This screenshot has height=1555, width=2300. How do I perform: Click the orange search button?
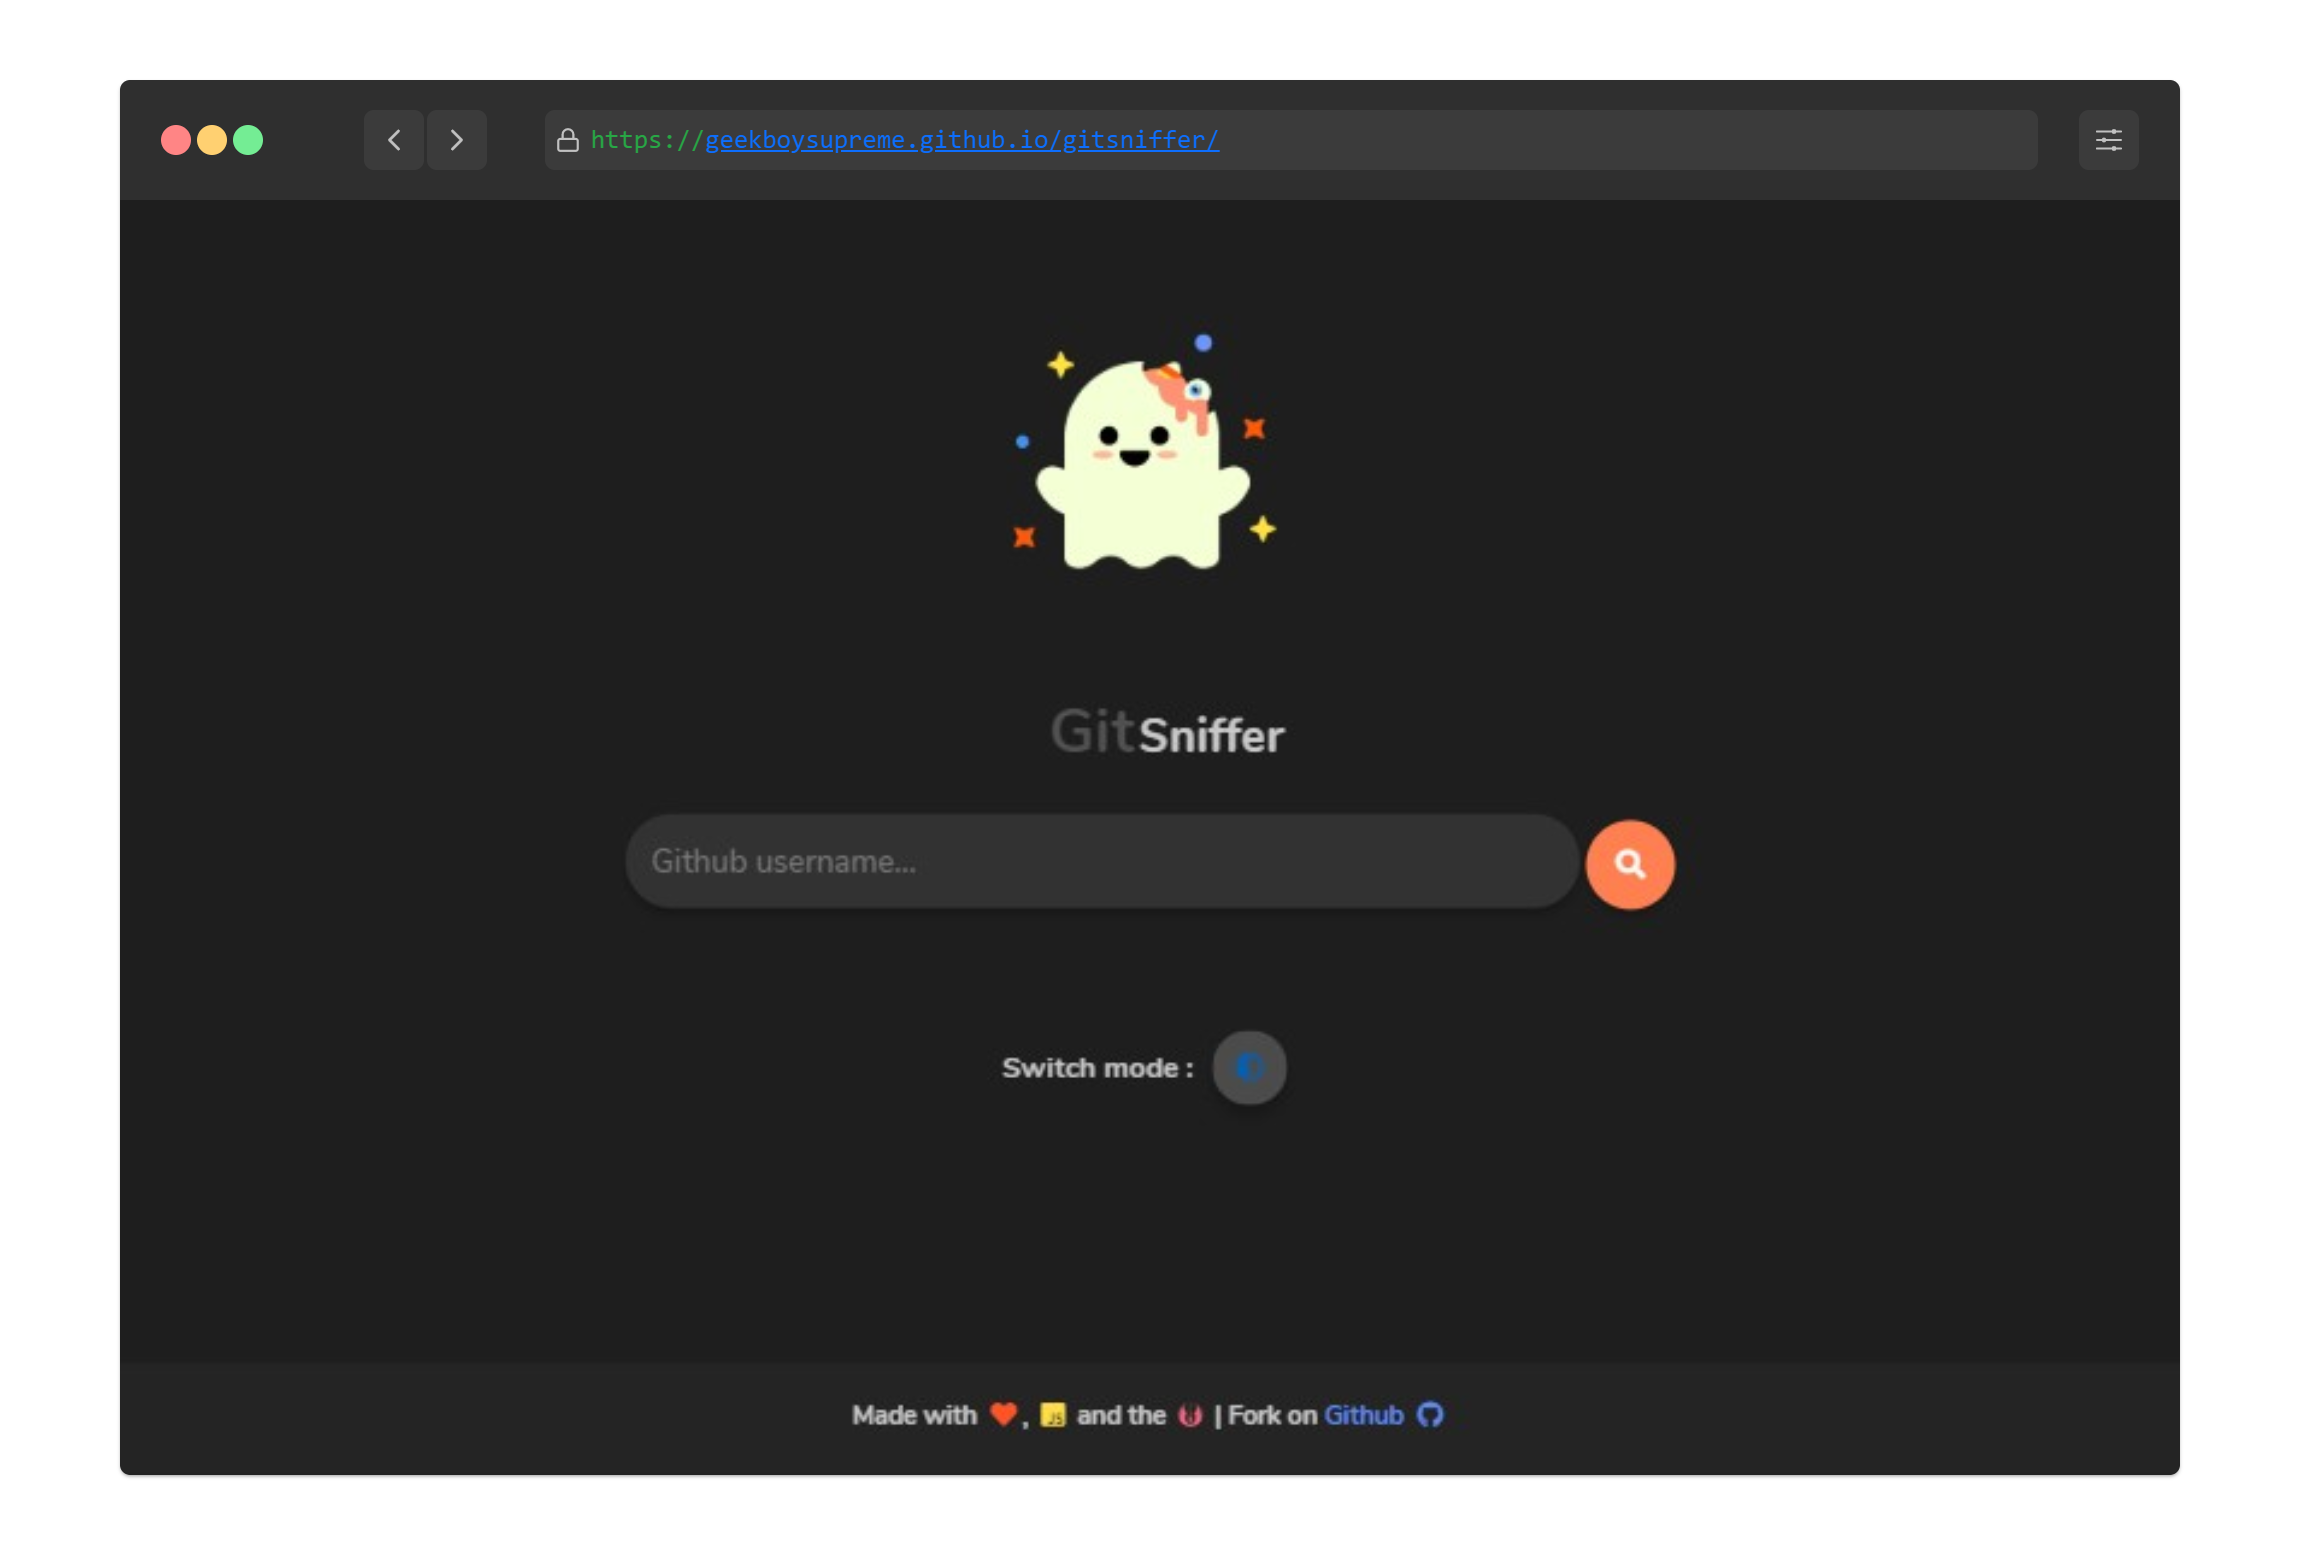tap(1629, 864)
